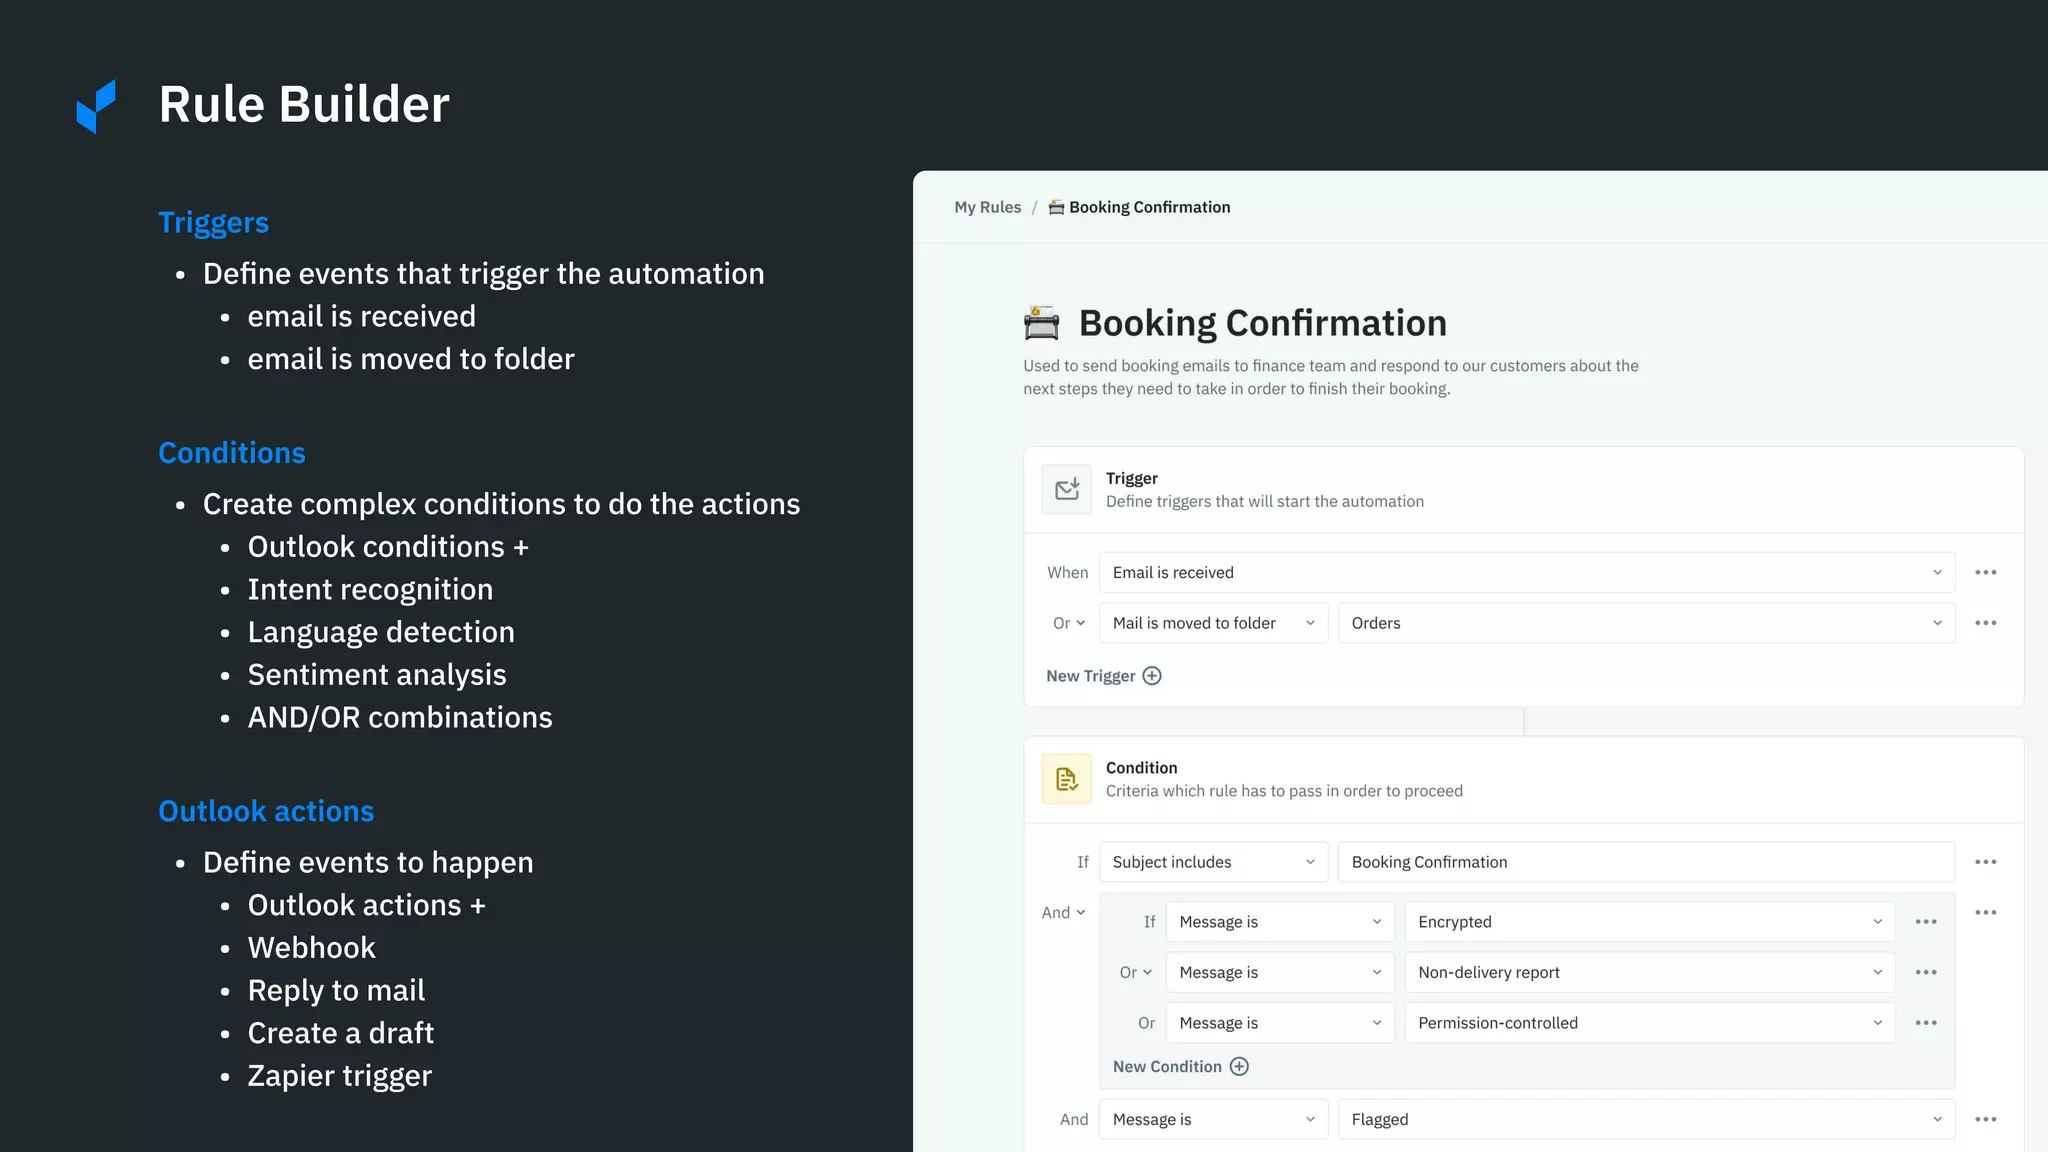Click the Trigger section envelope icon
The width and height of the screenshot is (2048, 1152).
1066,489
